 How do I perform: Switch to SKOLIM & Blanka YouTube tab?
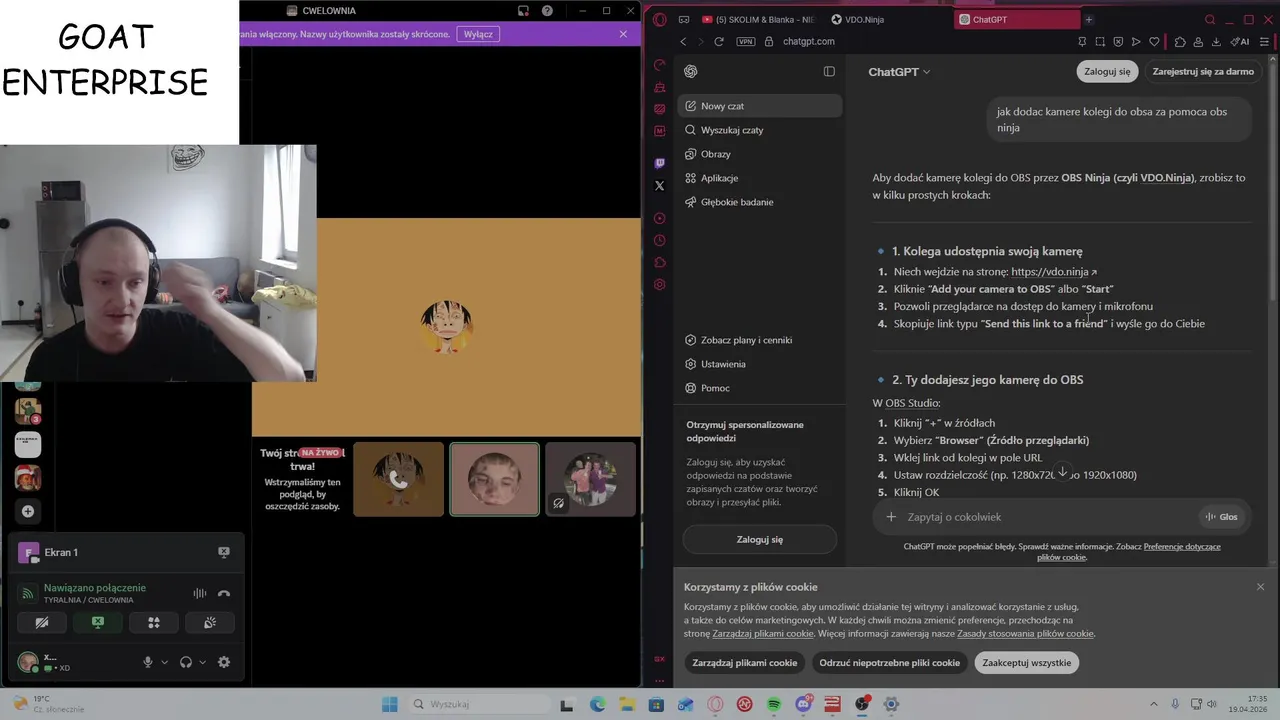tap(758, 19)
